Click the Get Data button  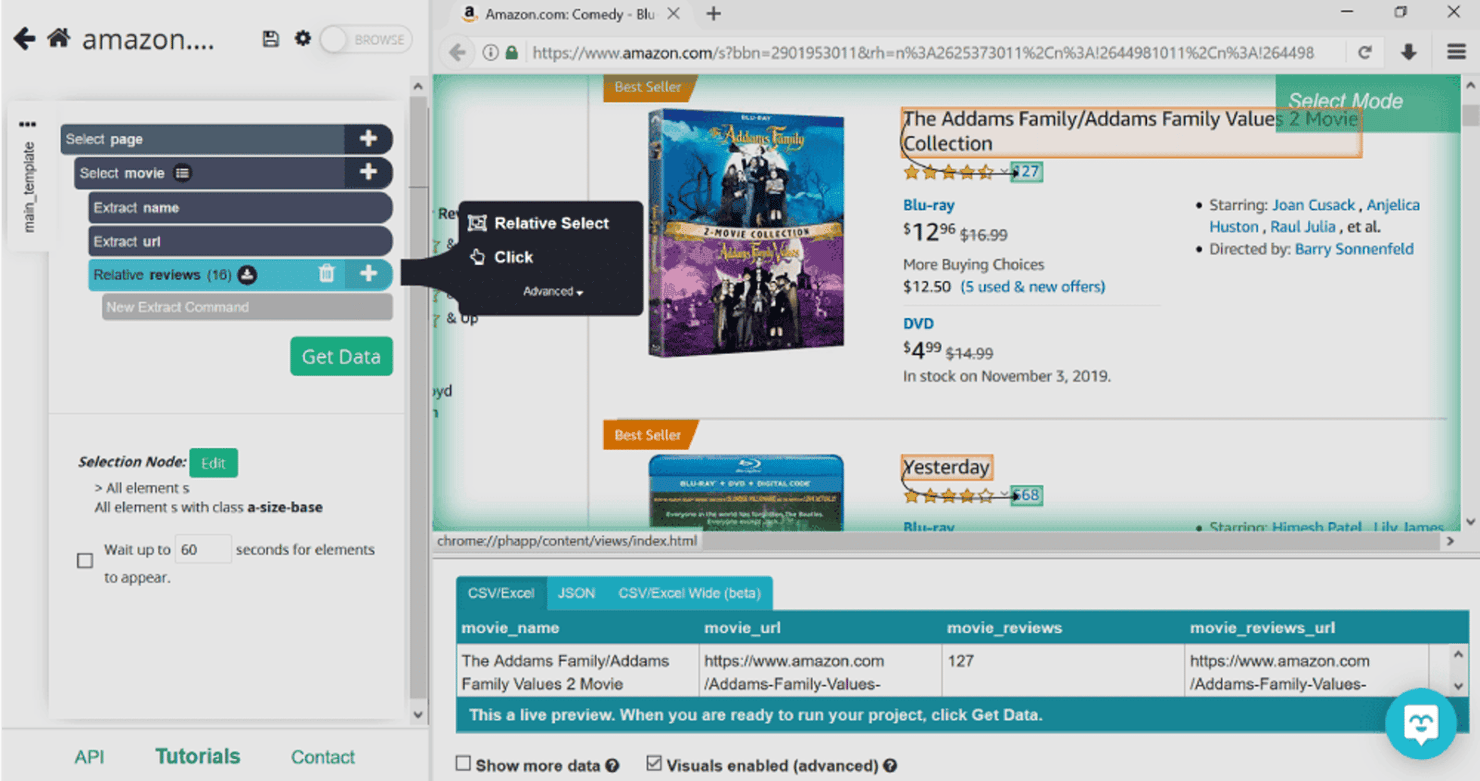click(341, 356)
